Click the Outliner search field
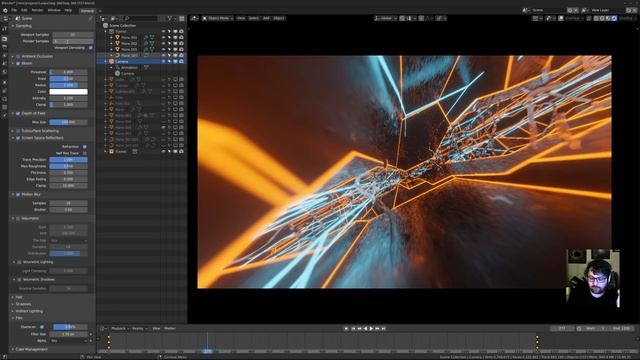The width and height of the screenshot is (640, 360). [141, 18]
